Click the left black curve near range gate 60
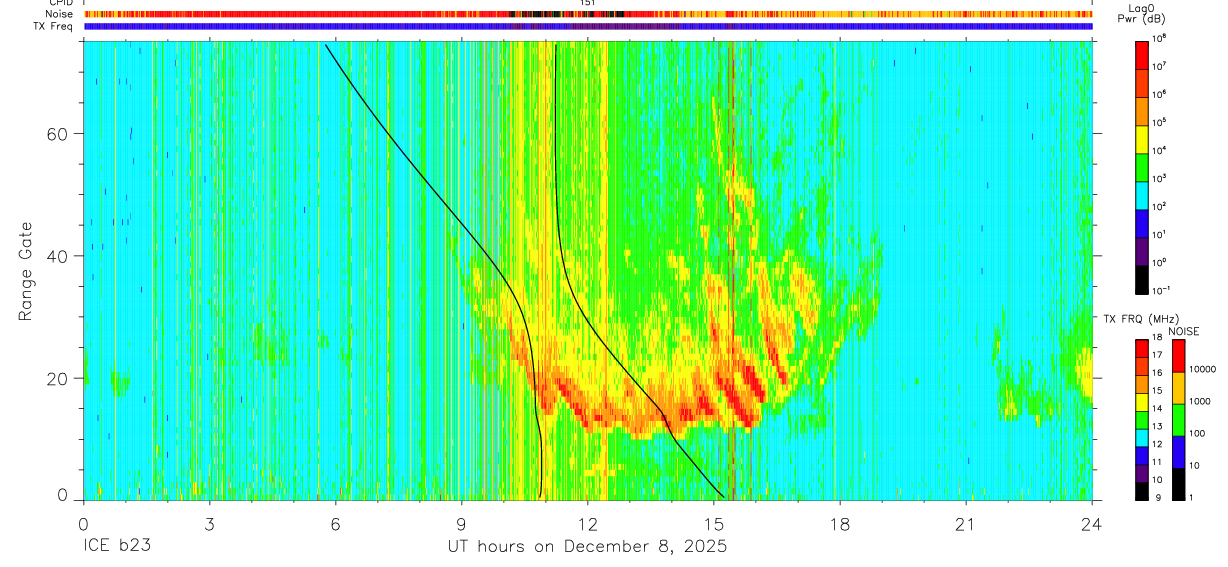The height and width of the screenshot is (567, 1228). 389,135
